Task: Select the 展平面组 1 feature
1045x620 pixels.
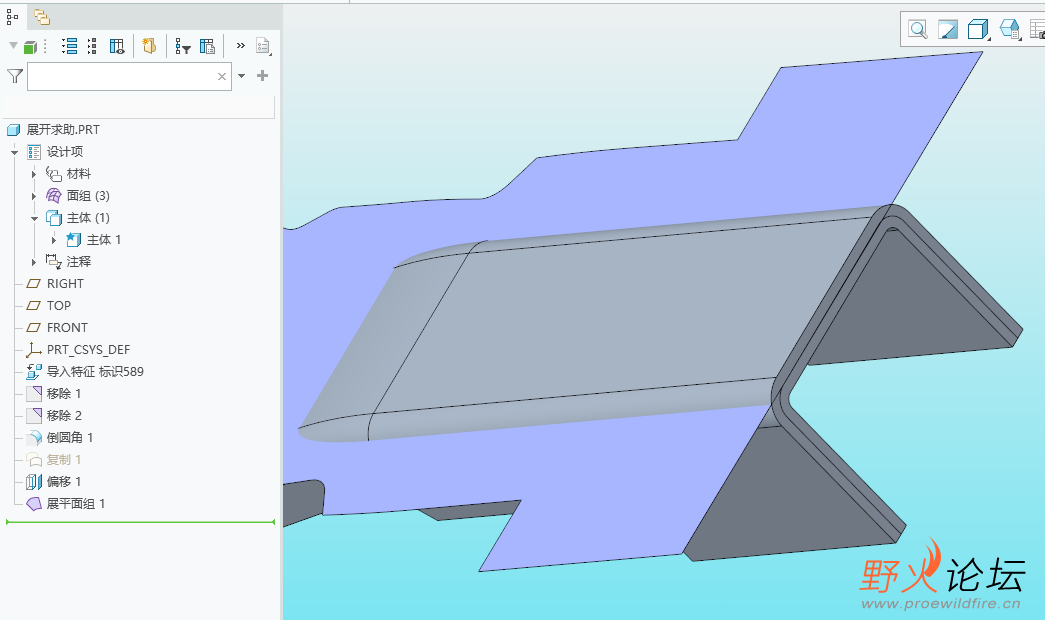Action: [75, 504]
